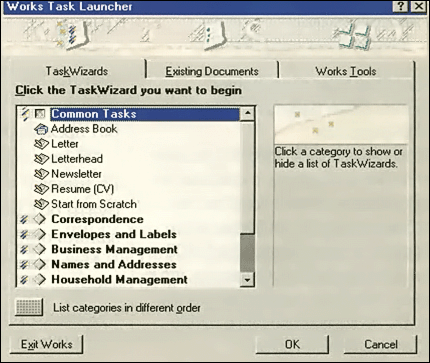Screen dimensions: 430x363
Task: Expand the Correspondence category
Action: pos(97,219)
